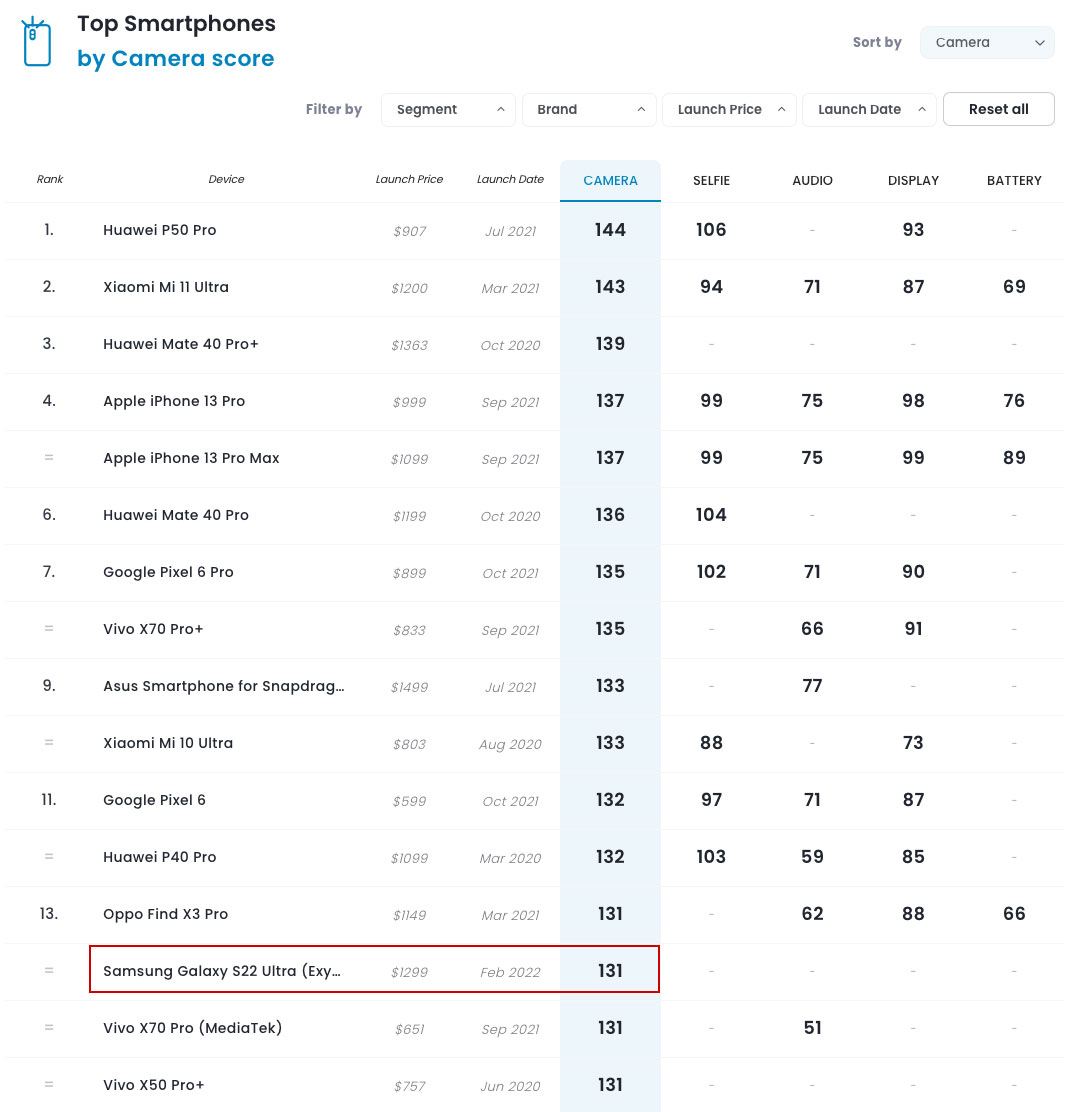Open the Launch Price filter
This screenshot has width=1073, height=1112.
[729, 110]
